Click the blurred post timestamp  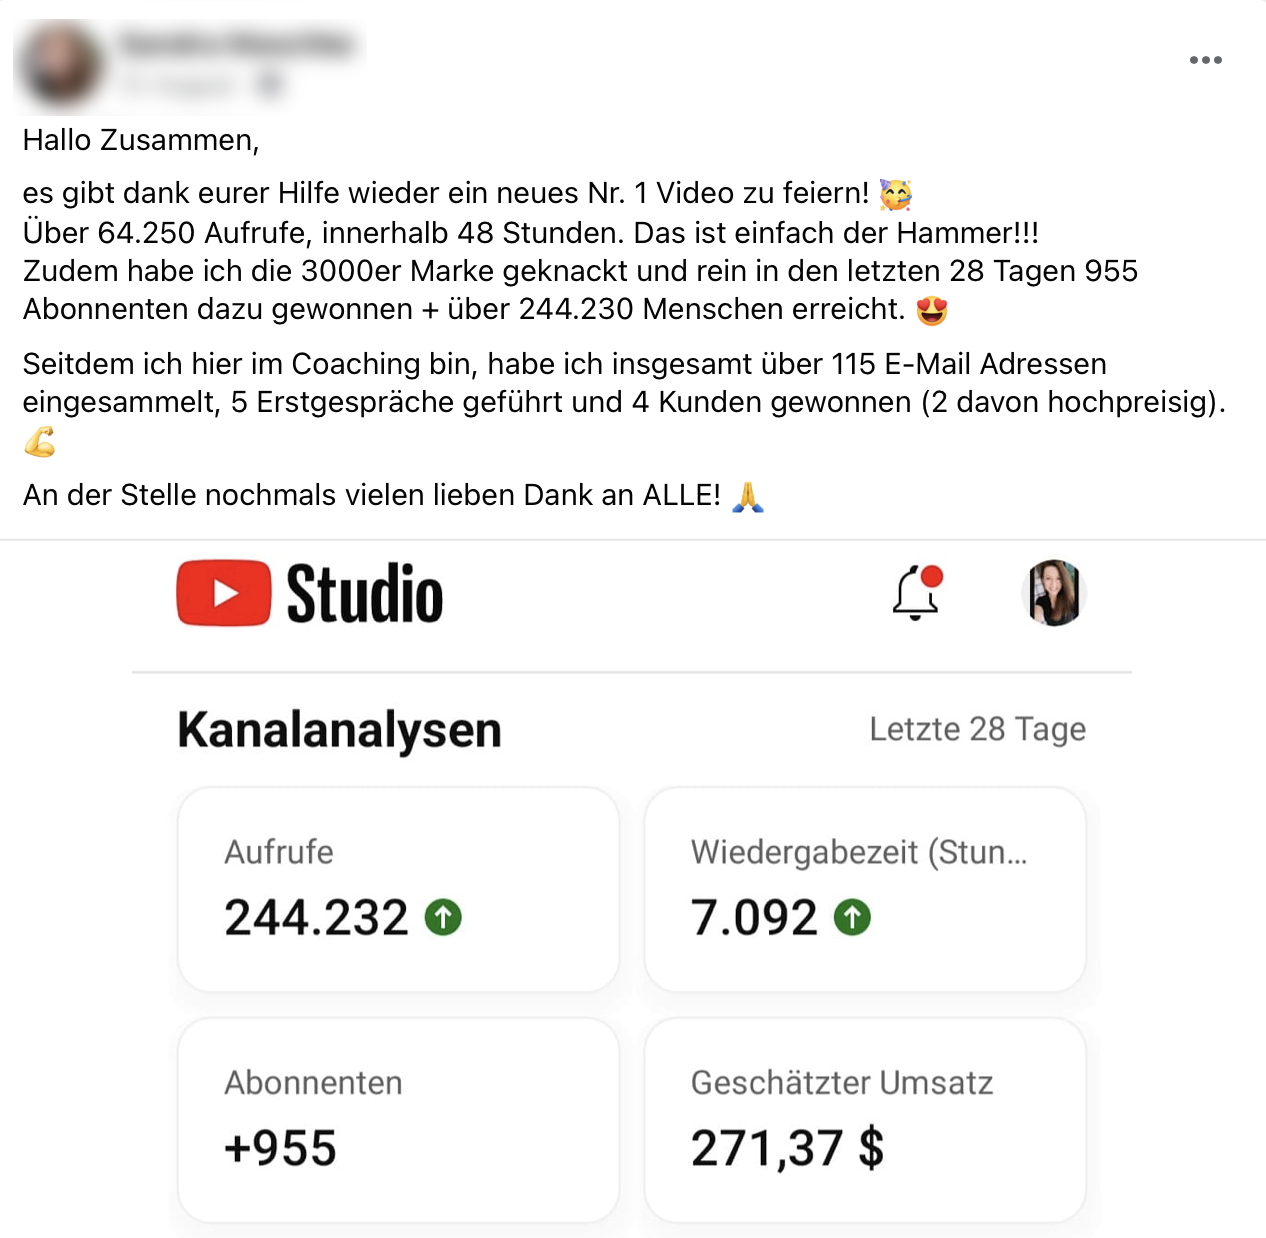[179, 86]
